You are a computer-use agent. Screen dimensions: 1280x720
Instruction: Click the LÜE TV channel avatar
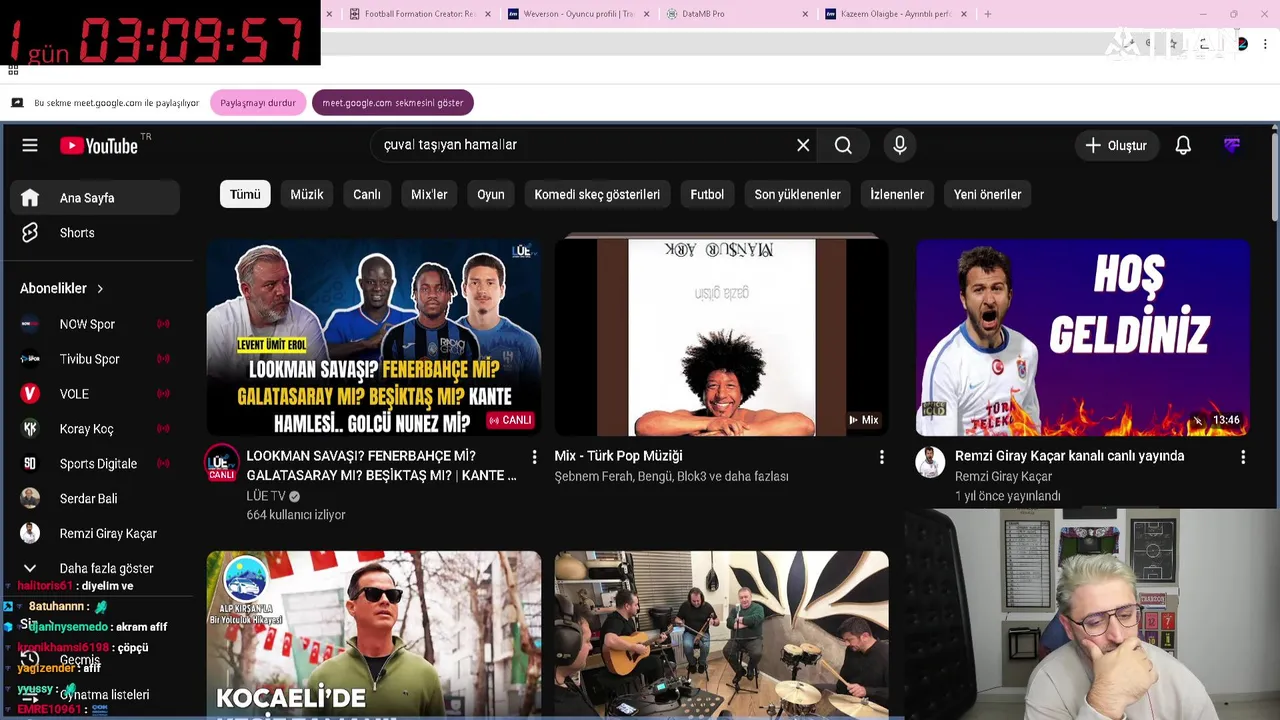coord(222,463)
